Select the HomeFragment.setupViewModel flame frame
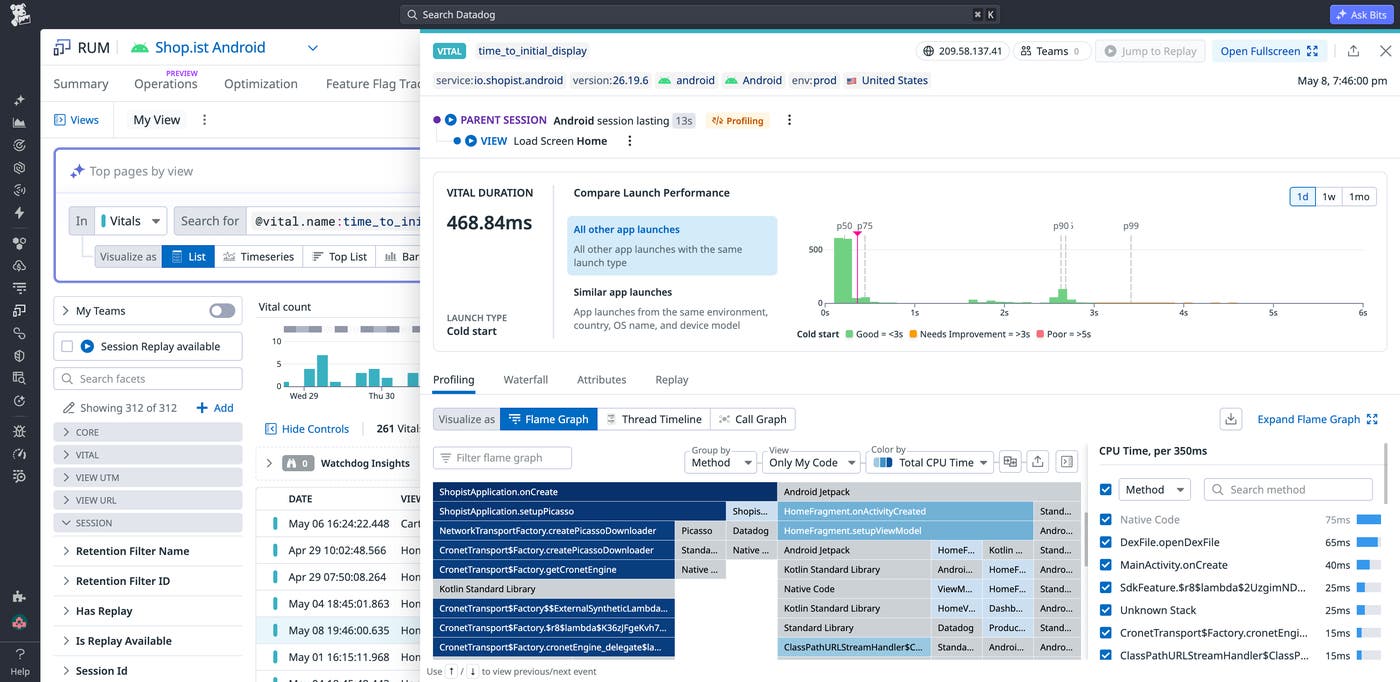 905,531
